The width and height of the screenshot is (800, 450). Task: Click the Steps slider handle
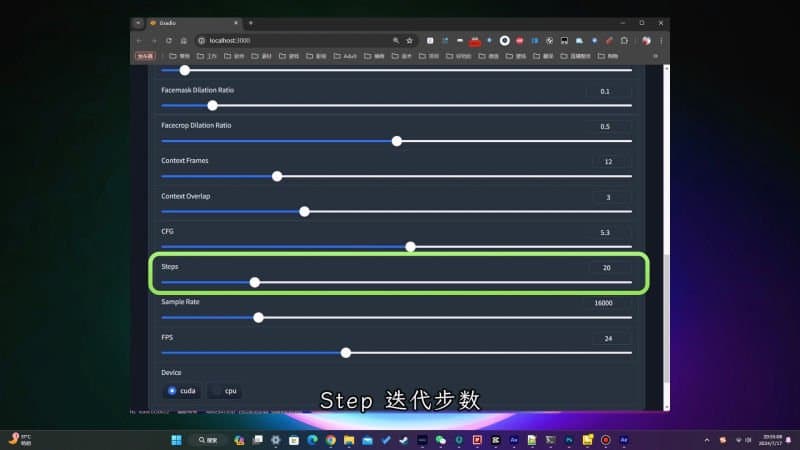coord(254,282)
